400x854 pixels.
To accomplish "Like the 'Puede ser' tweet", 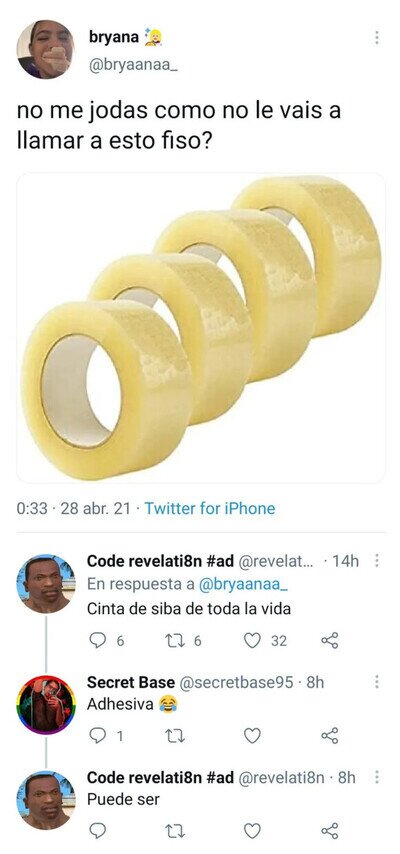I will (x=252, y=831).
